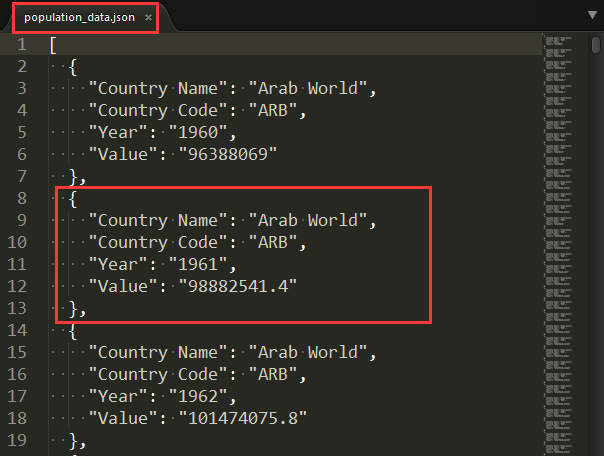
Task: Click line number 13 in gutter
Action: (17, 309)
